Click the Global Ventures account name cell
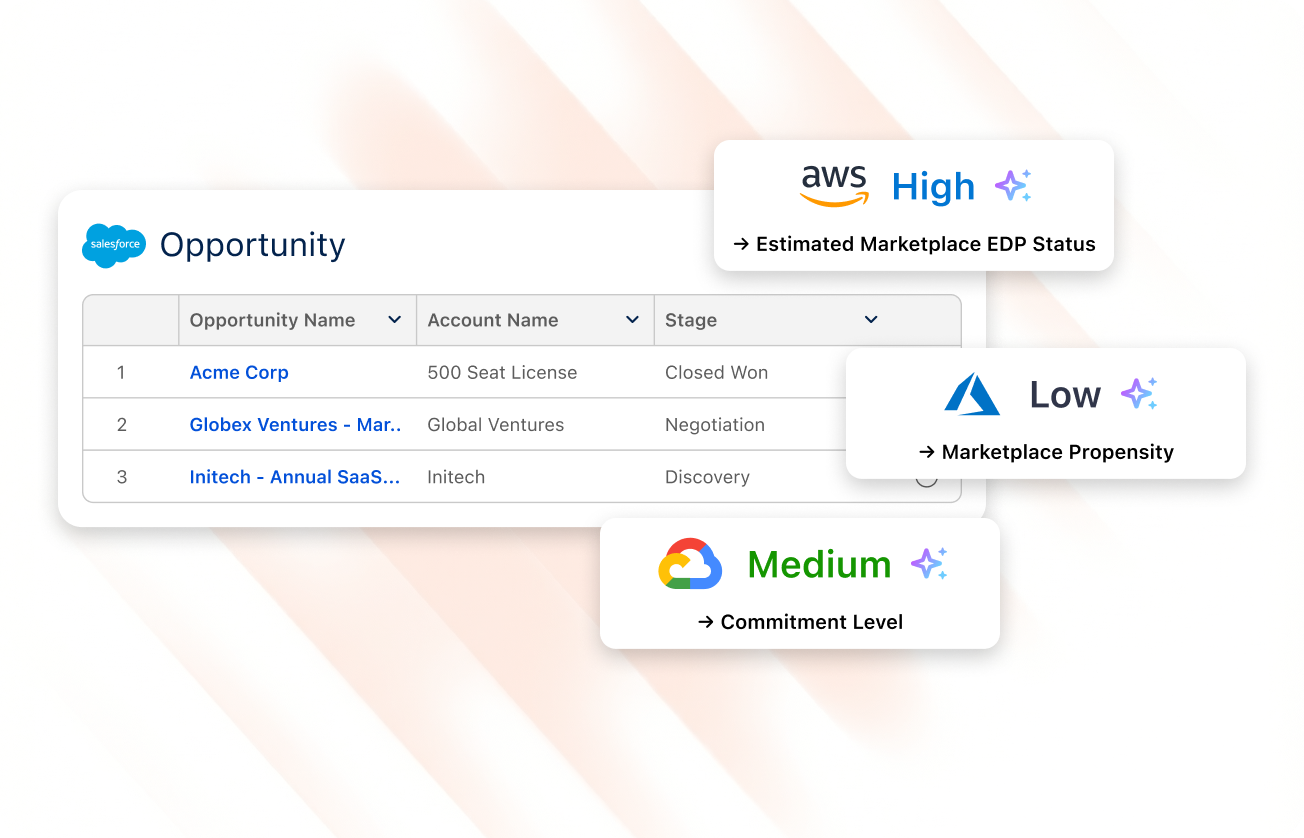Viewport: 1304px width, 838px height. pyautogui.click(x=495, y=425)
